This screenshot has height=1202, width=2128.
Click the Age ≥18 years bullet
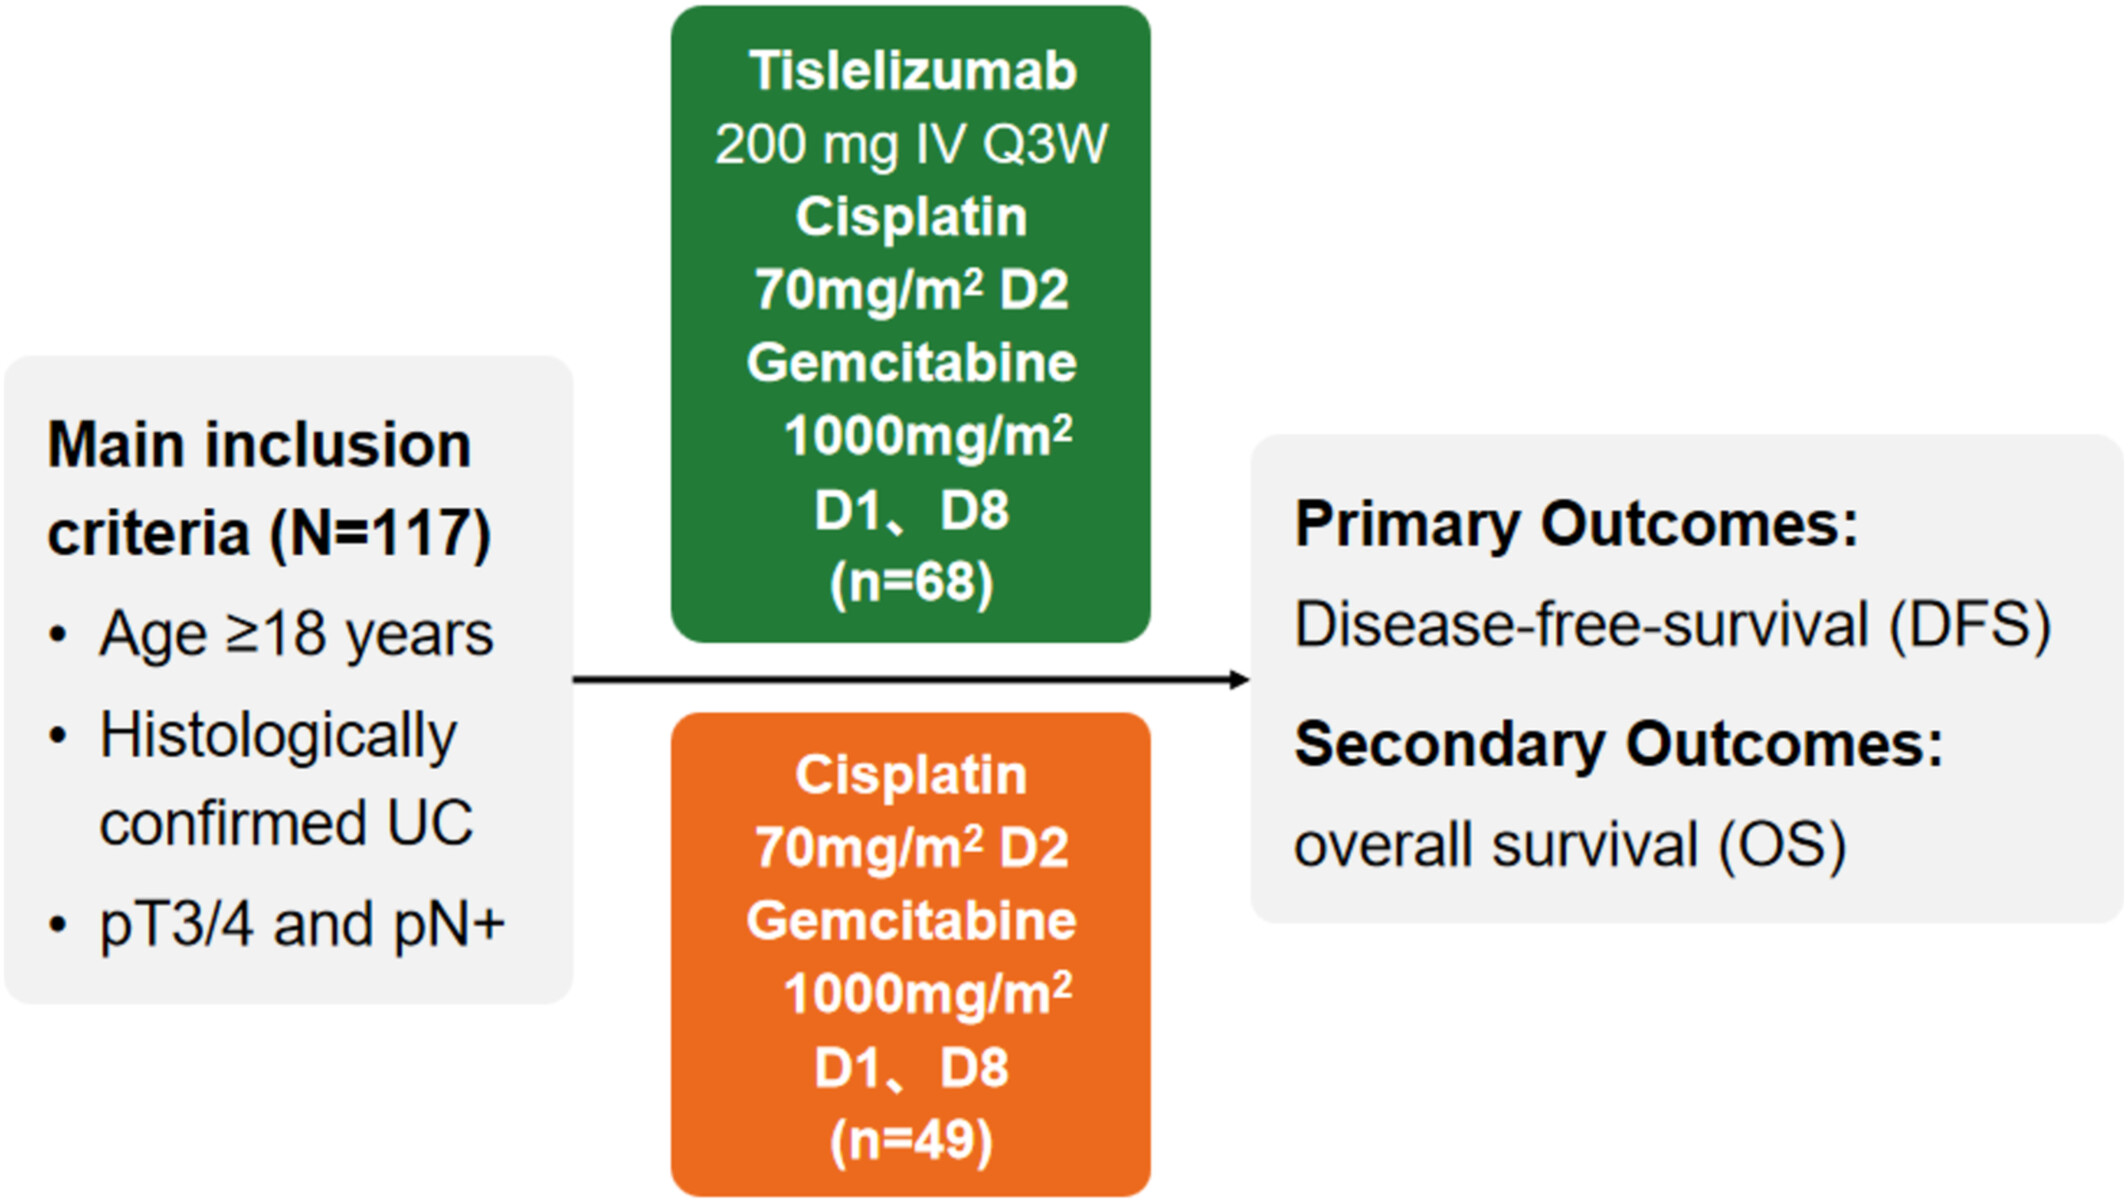coord(296,634)
